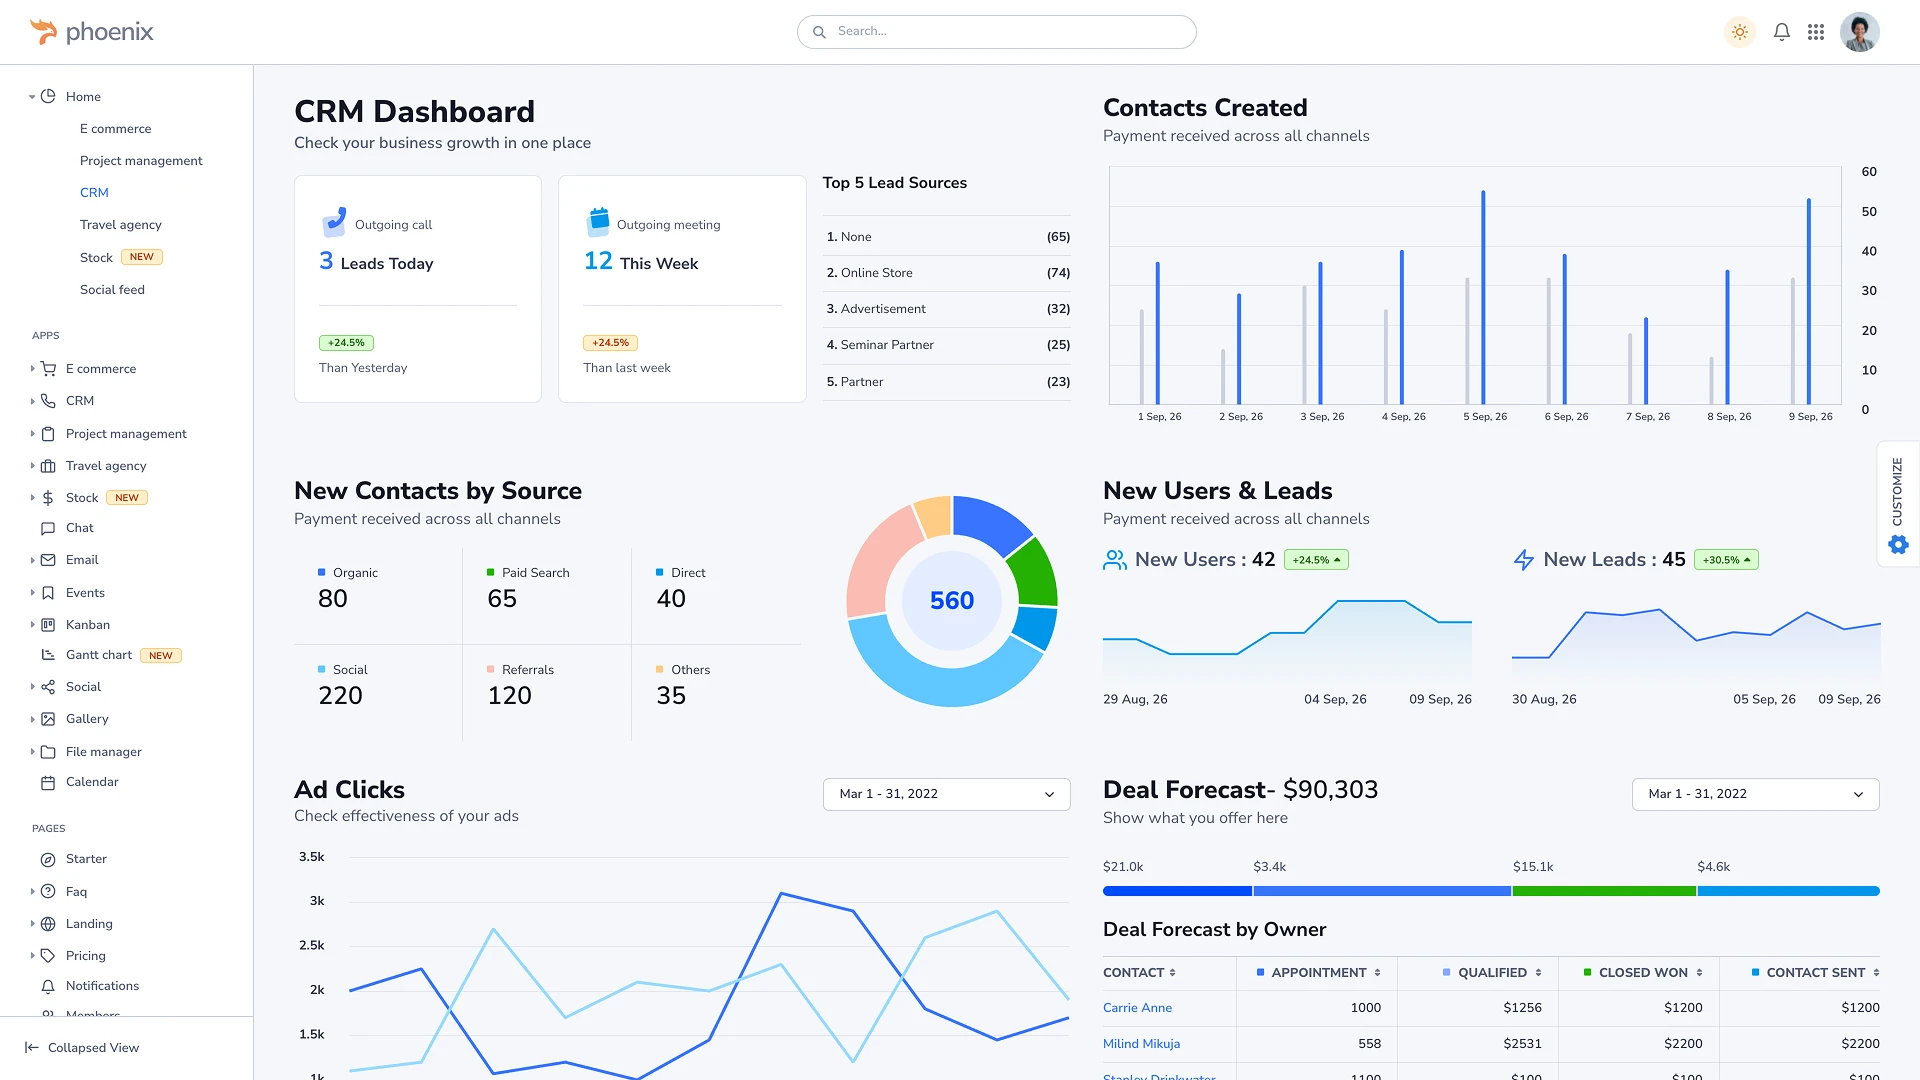The width and height of the screenshot is (1920, 1080).
Task: Focus the Search input field
Action: 996,32
